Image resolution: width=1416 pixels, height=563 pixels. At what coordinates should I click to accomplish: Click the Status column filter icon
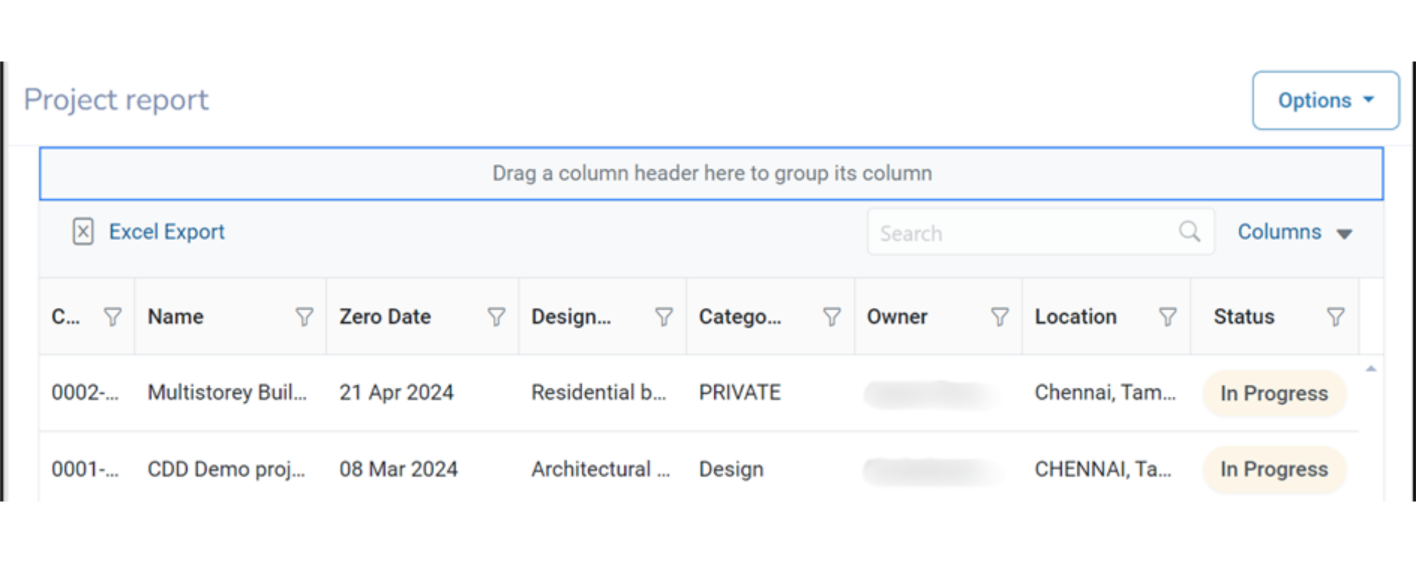[x=1335, y=317]
